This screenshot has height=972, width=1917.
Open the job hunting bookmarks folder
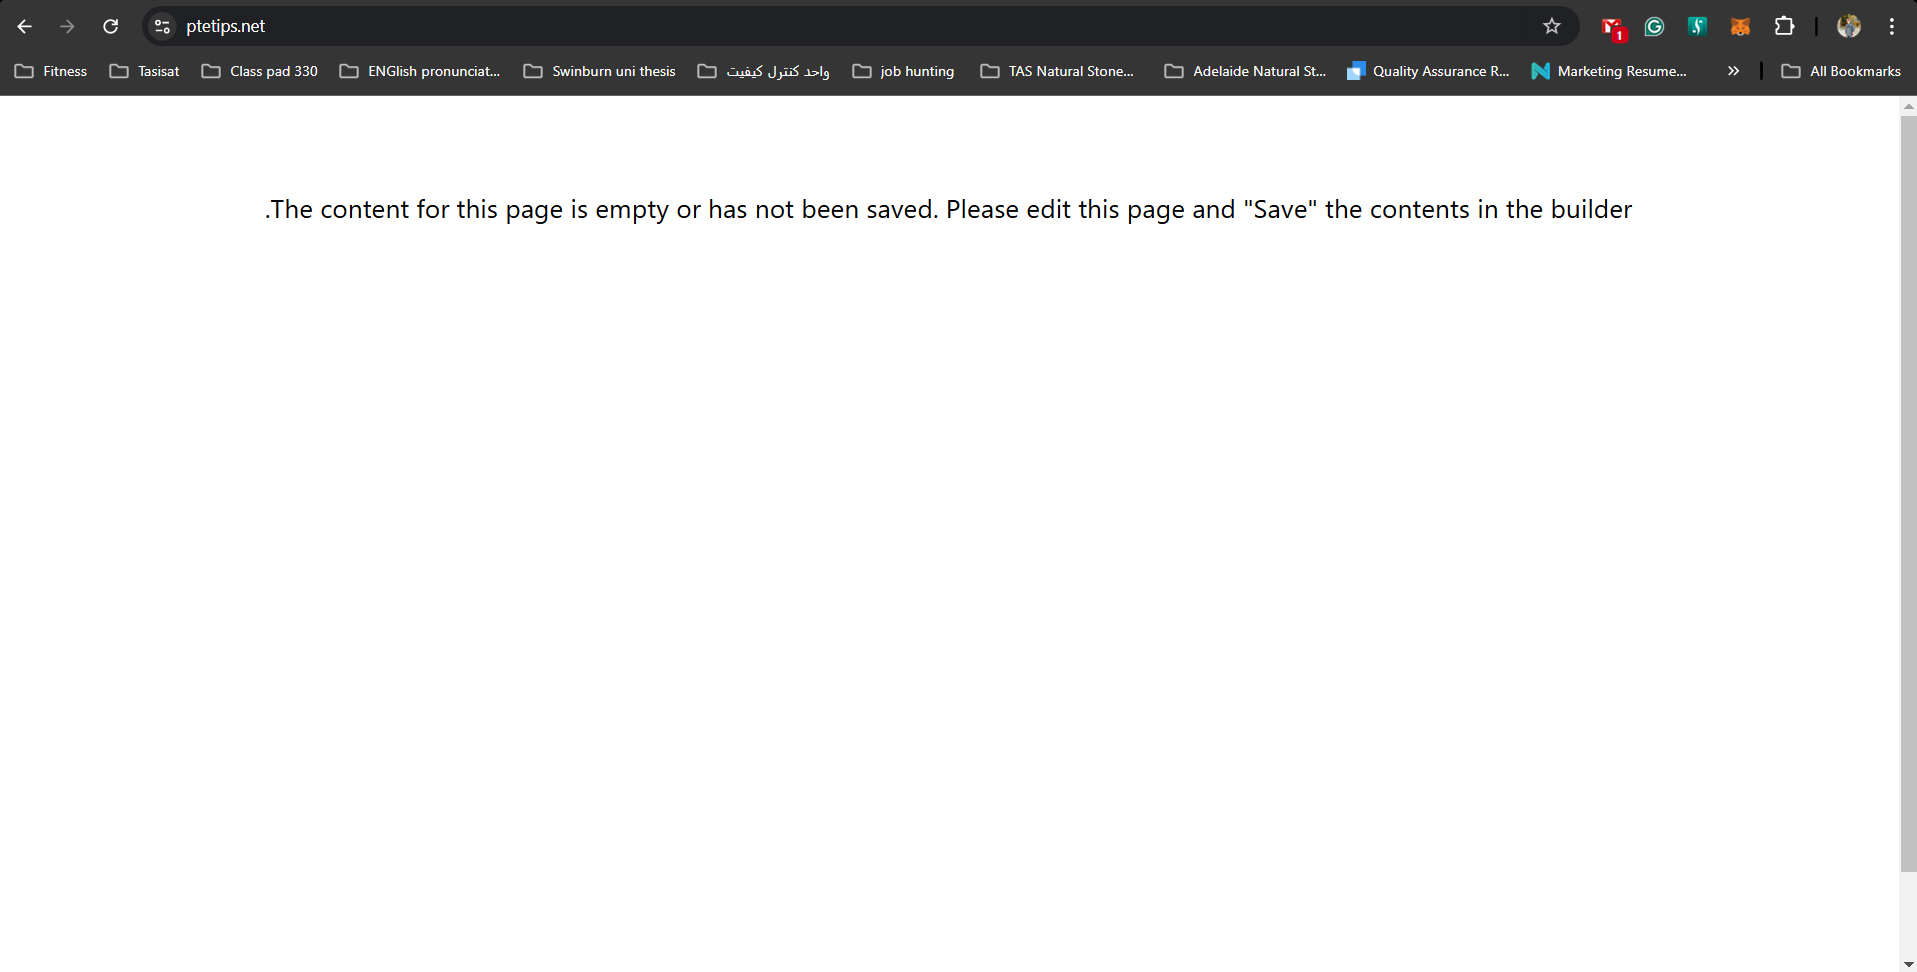tap(903, 71)
